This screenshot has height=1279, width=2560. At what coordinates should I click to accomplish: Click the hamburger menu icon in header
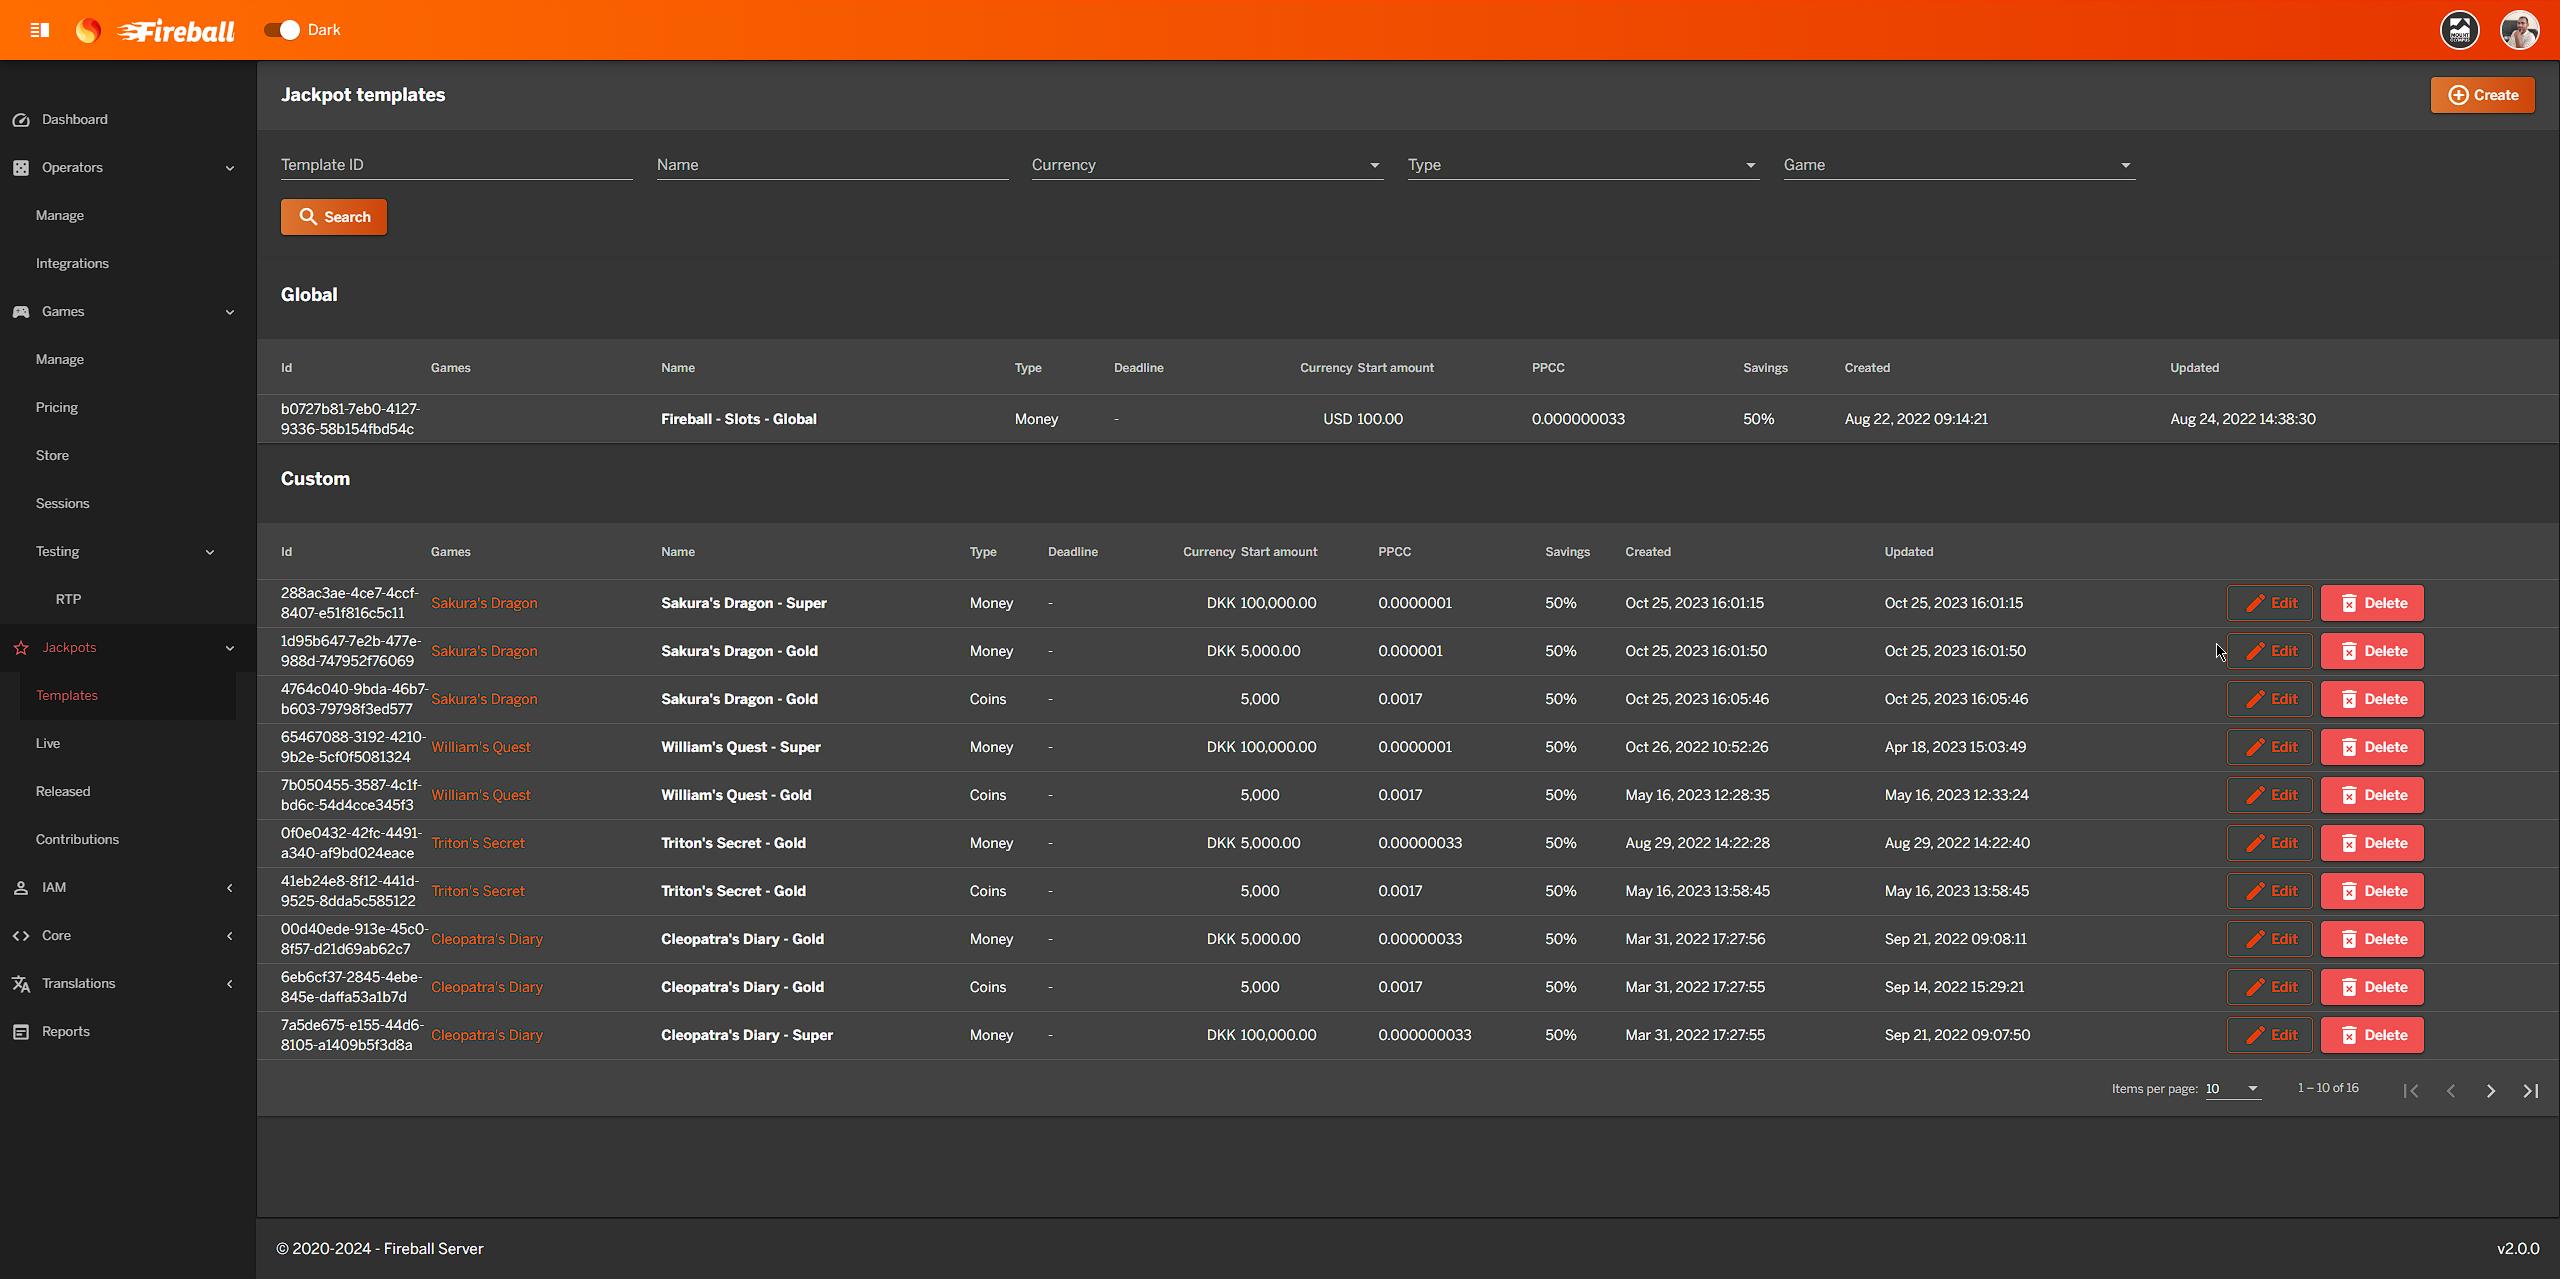coord(40,30)
